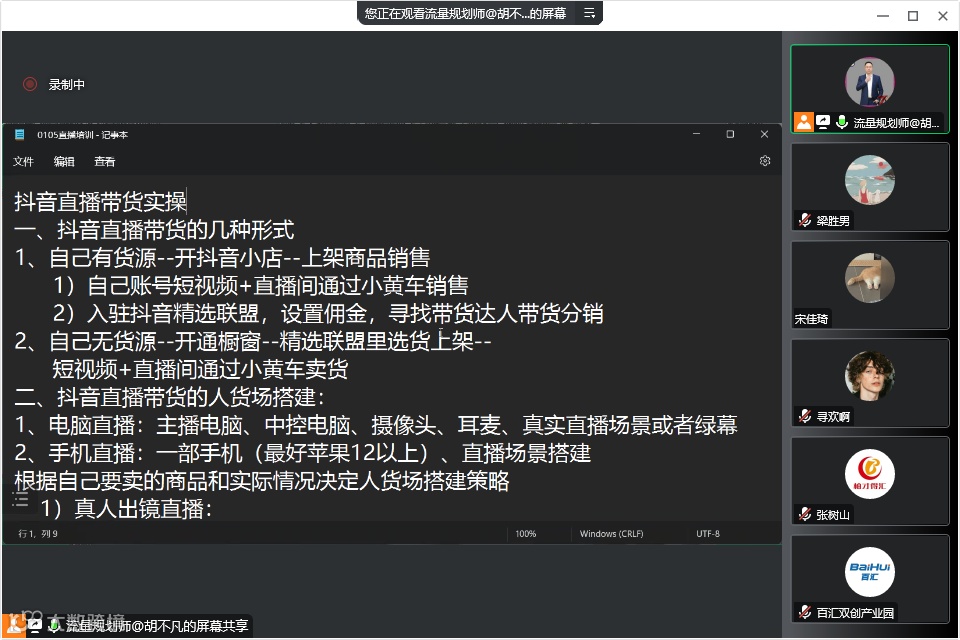960x640 pixels.
Task: Click the 您正在观看流量规划师 screen banner text
Action: click(x=465, y=13)
